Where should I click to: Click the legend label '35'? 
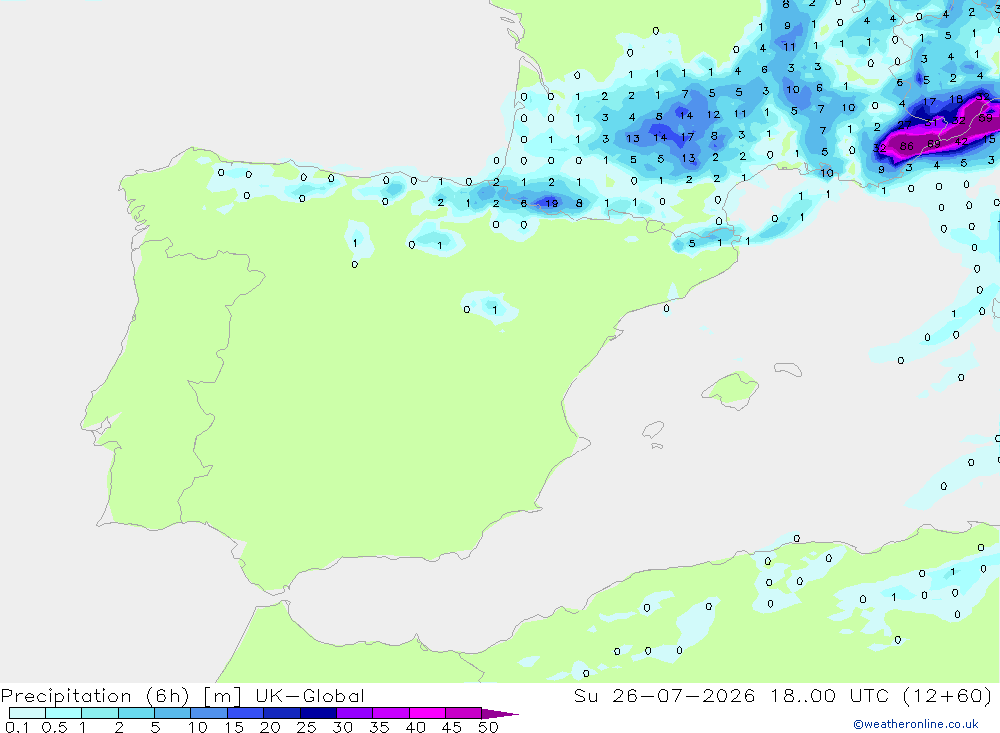pos(379,727)
